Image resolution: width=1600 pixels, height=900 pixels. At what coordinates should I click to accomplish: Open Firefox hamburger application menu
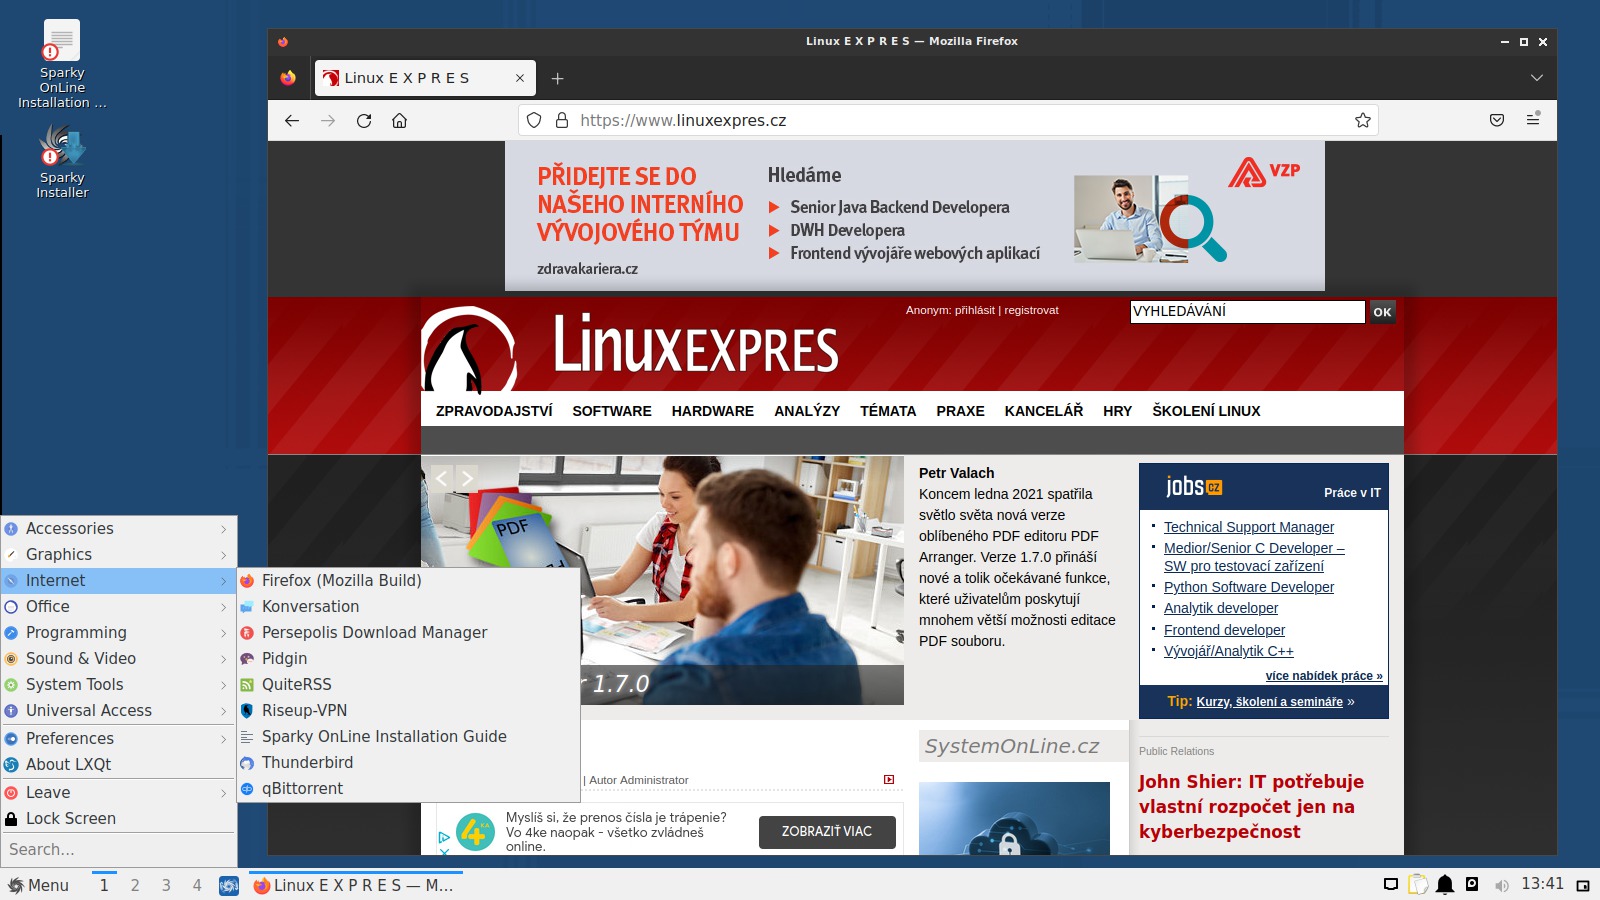[x=1533, y=119]
